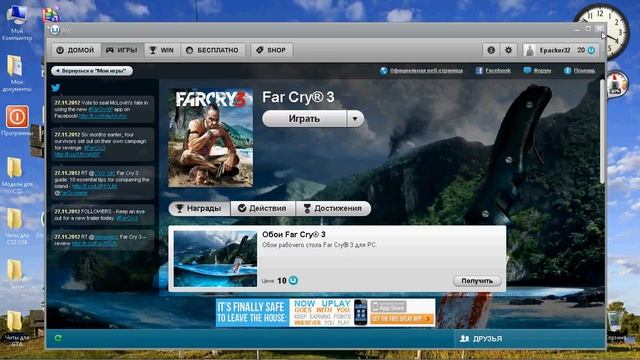
Task: Click the CPU meter desktop gadget
Action: 616,84
